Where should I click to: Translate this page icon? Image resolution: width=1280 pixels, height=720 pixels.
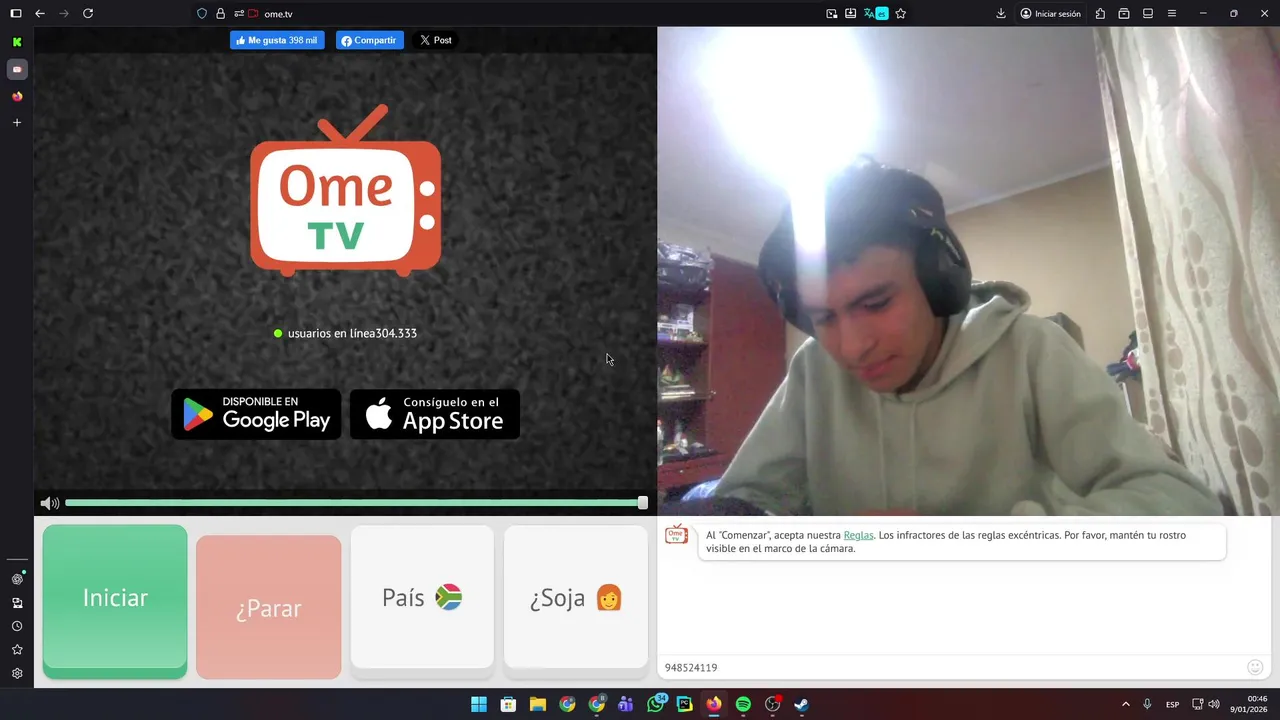point(876,14)
